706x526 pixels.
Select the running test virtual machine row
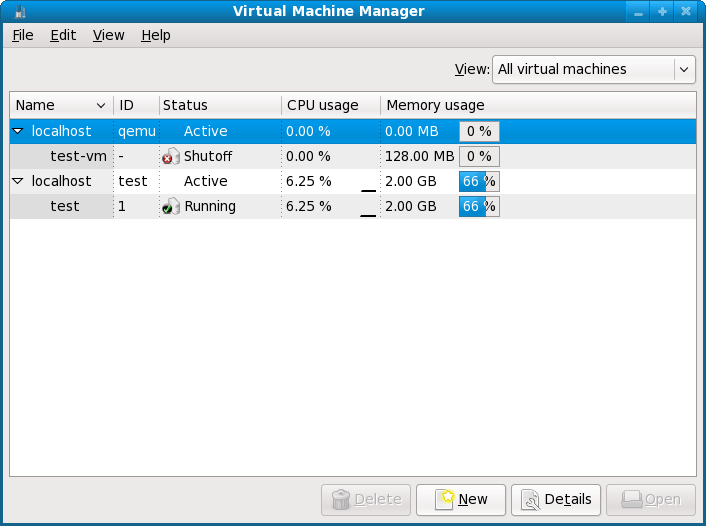(65, 206)
